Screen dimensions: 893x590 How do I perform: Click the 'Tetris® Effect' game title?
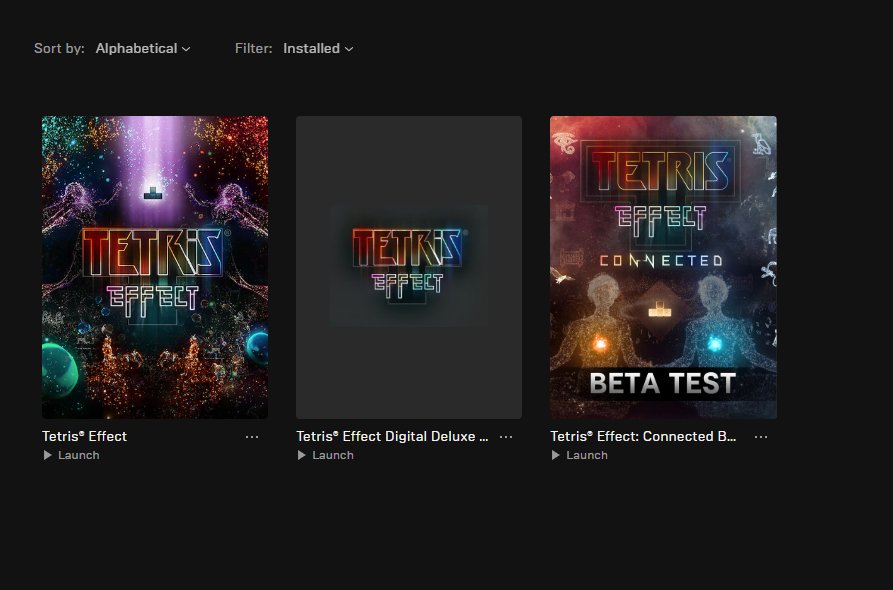point(84,436)
